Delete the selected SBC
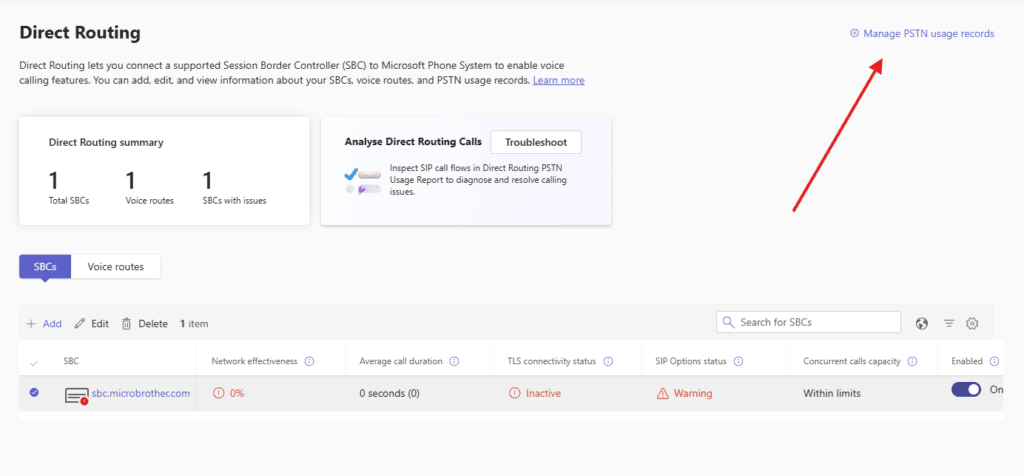 (x=144, y=324)
